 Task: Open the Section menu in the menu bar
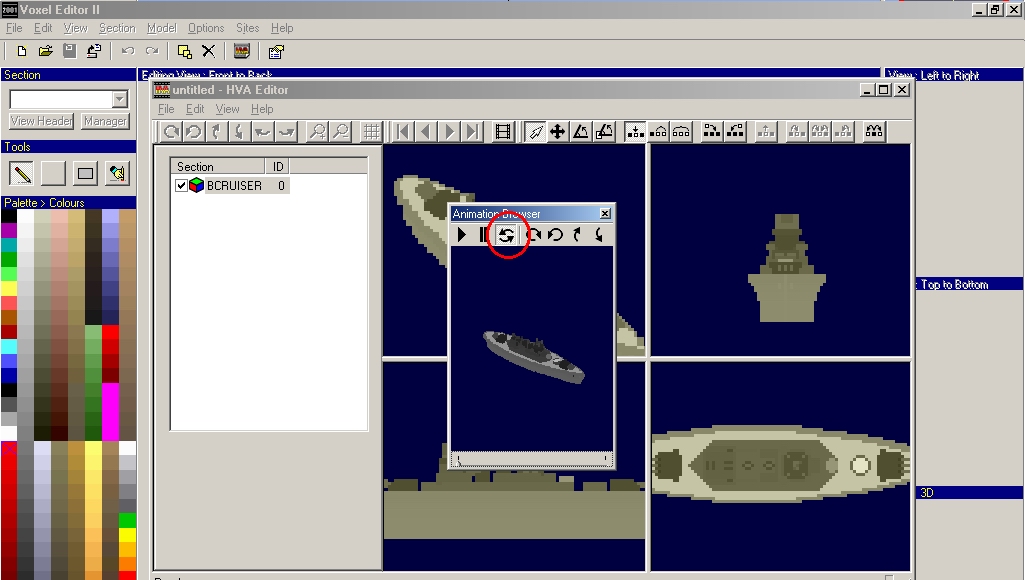117,28
